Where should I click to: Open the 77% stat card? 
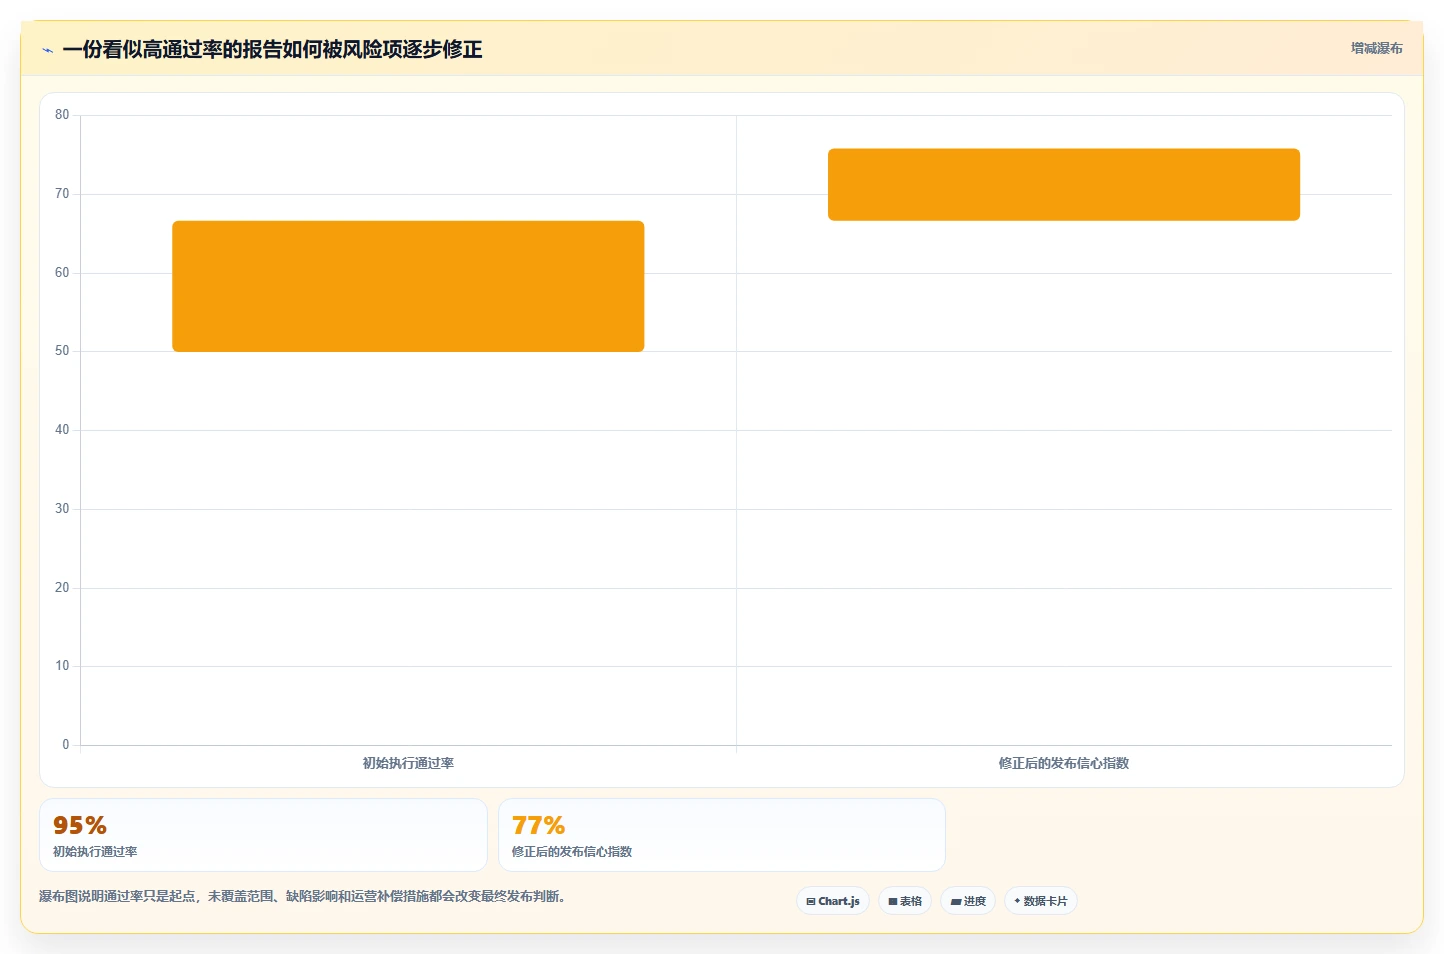tap(722, 835)
